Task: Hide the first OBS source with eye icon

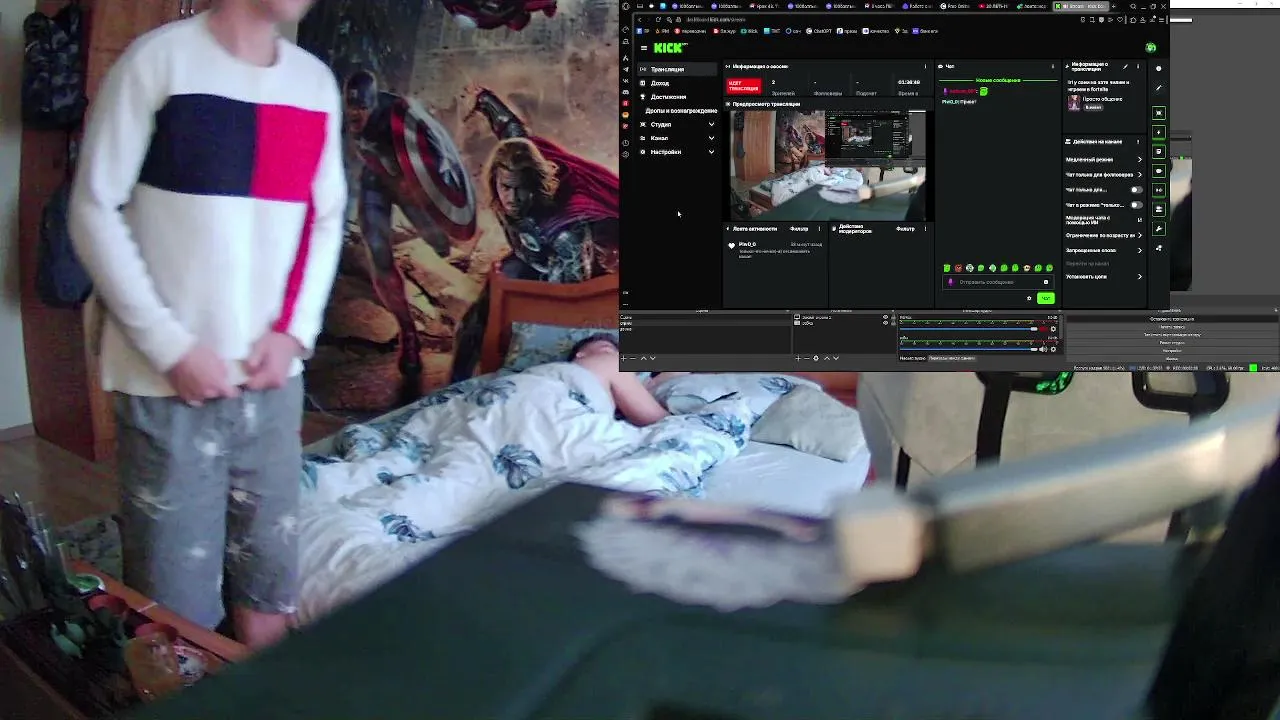Action: [x=886, y=317]
